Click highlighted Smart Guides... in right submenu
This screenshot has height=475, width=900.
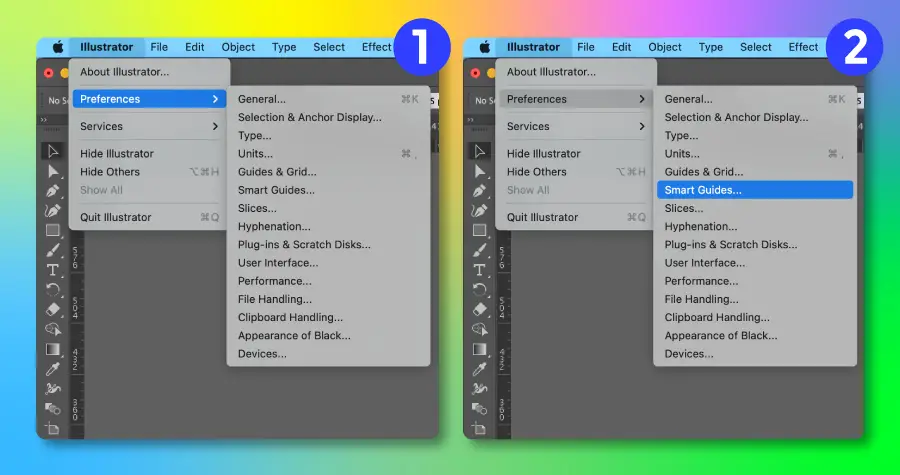[755, 190]
